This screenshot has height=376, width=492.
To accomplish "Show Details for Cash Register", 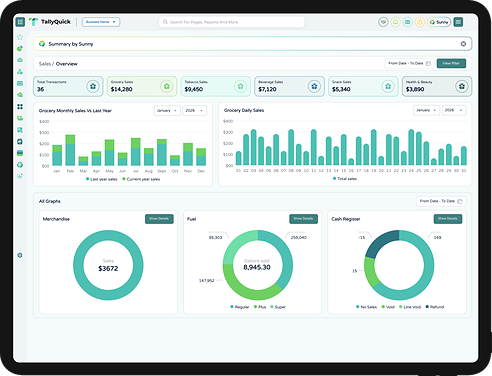I will pos(448,219).
